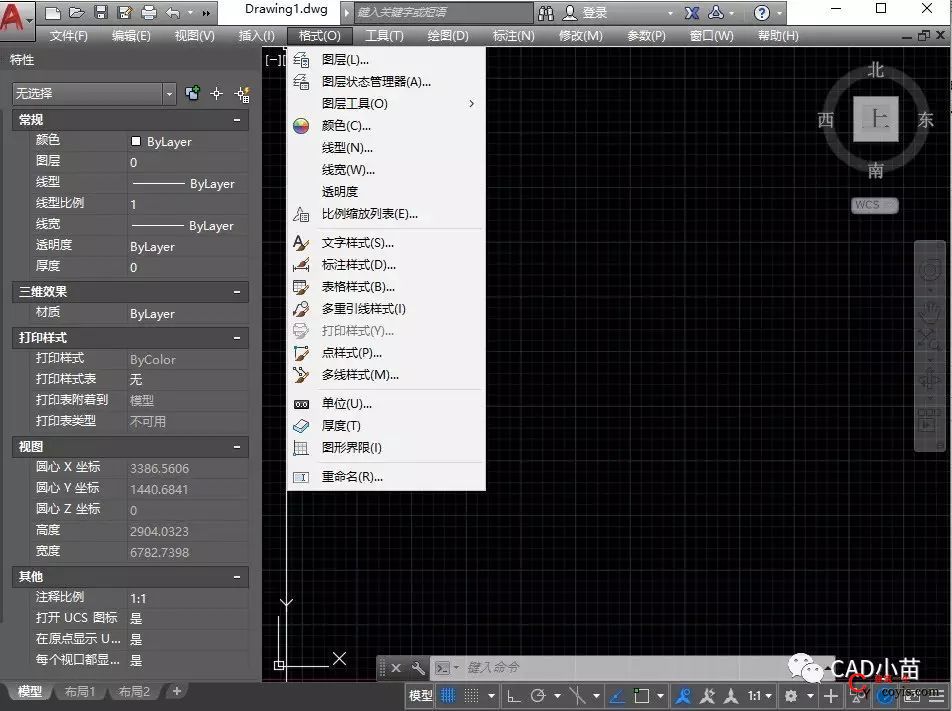This screenshot has width=952, height=711.
Task: Open the 编辑(E) menu
Action: [x=131, y=36]
